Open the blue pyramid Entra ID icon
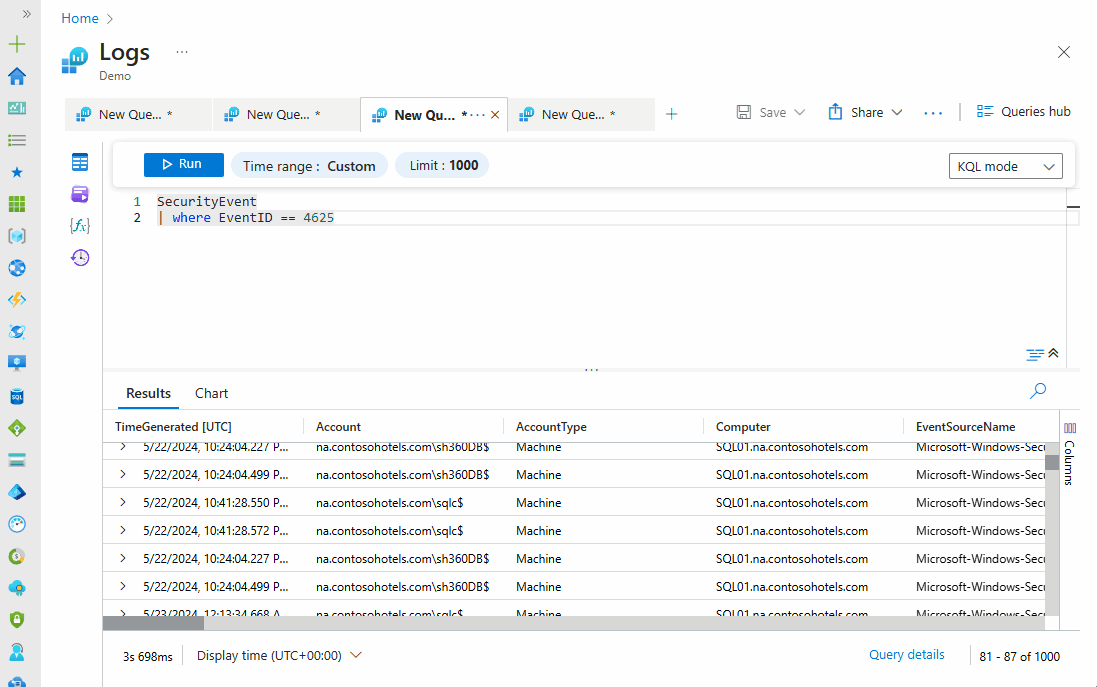1097x687 pixels. (x=17, y=493)
